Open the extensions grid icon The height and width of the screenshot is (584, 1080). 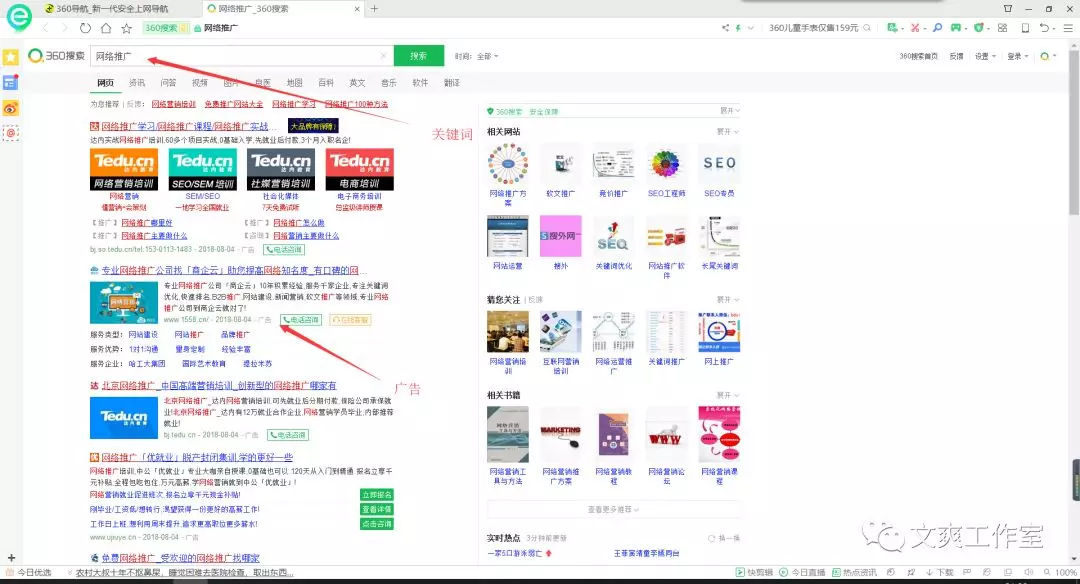click(x=1002, y=28)
